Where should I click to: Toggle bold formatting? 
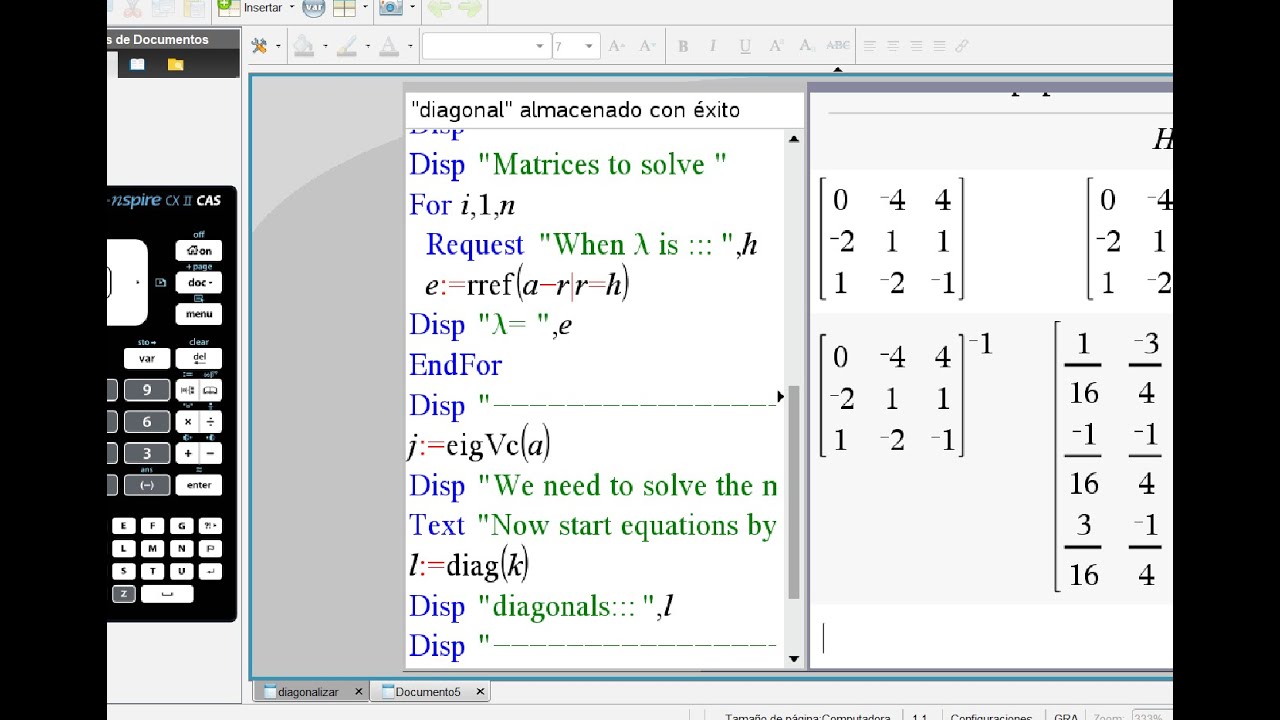pyautogui.click(x=683, y=46)
